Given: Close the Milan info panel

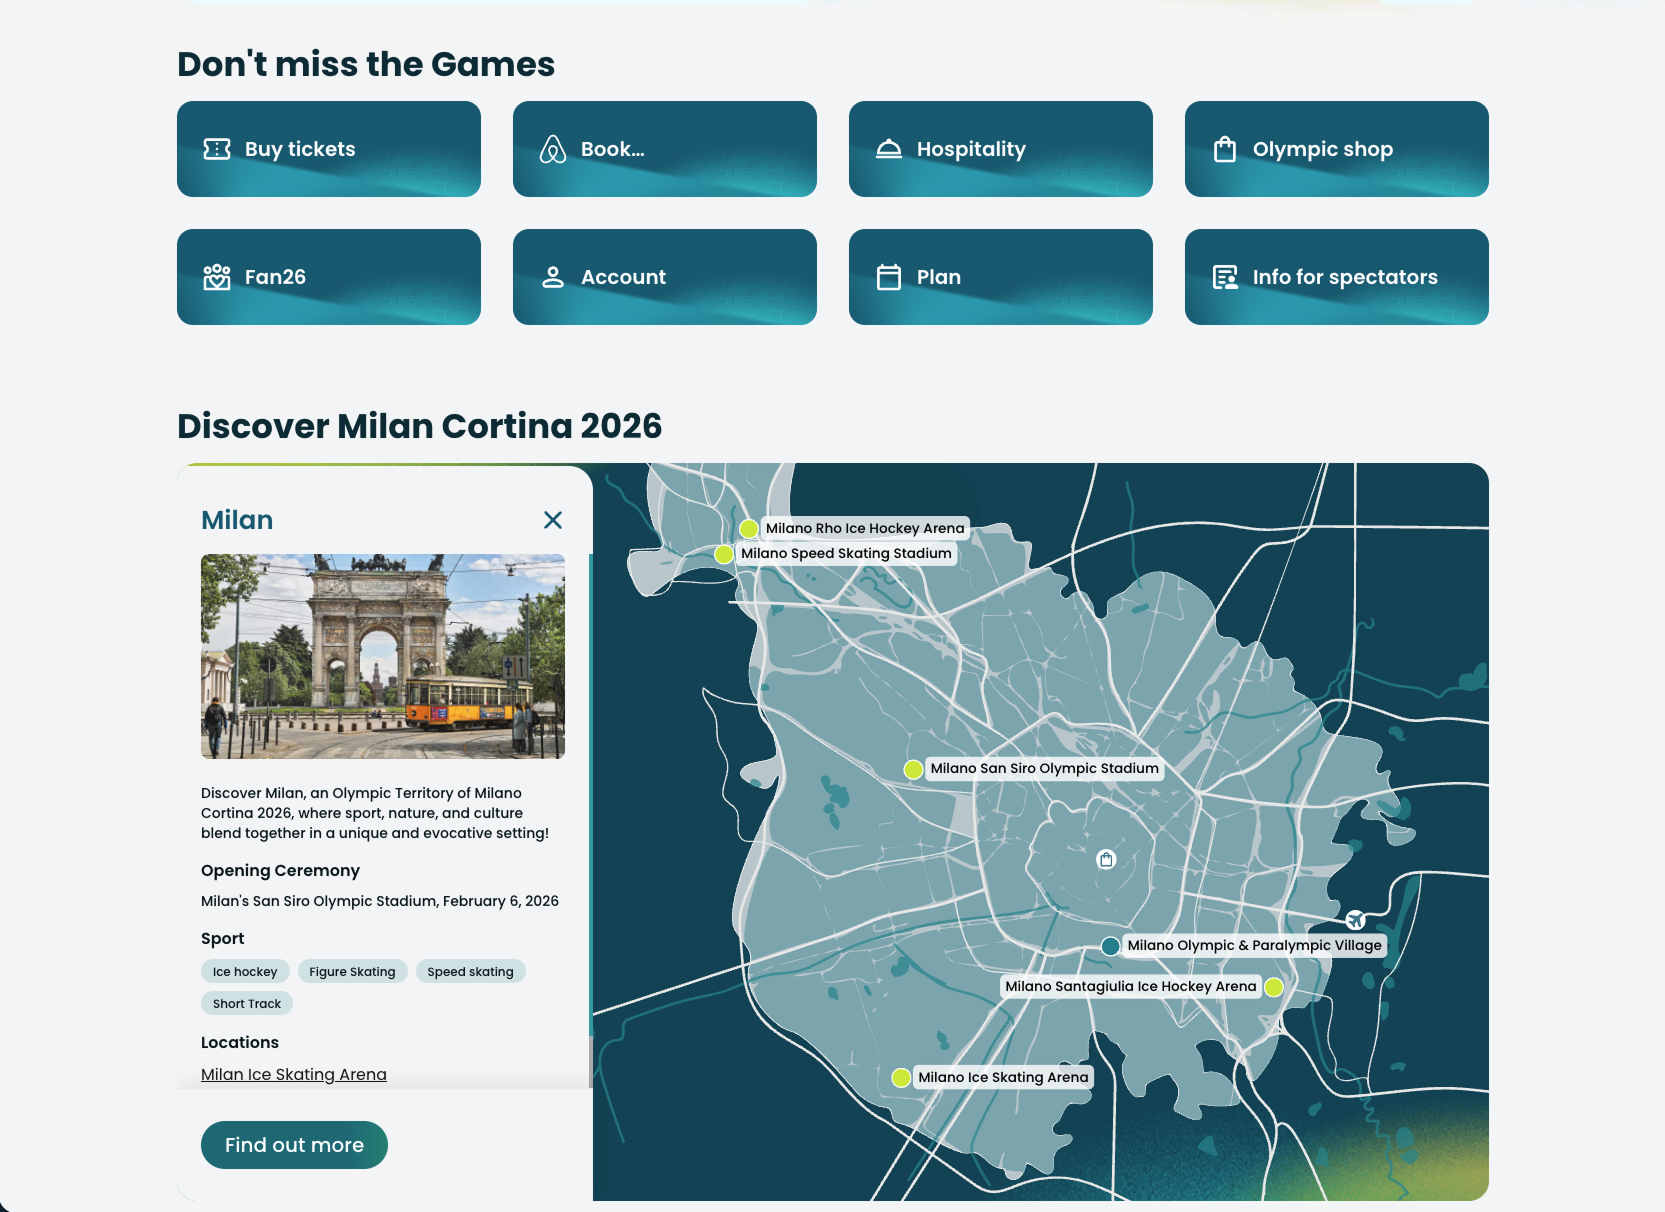Looking at the screenshot, I should tap(553, 520).
